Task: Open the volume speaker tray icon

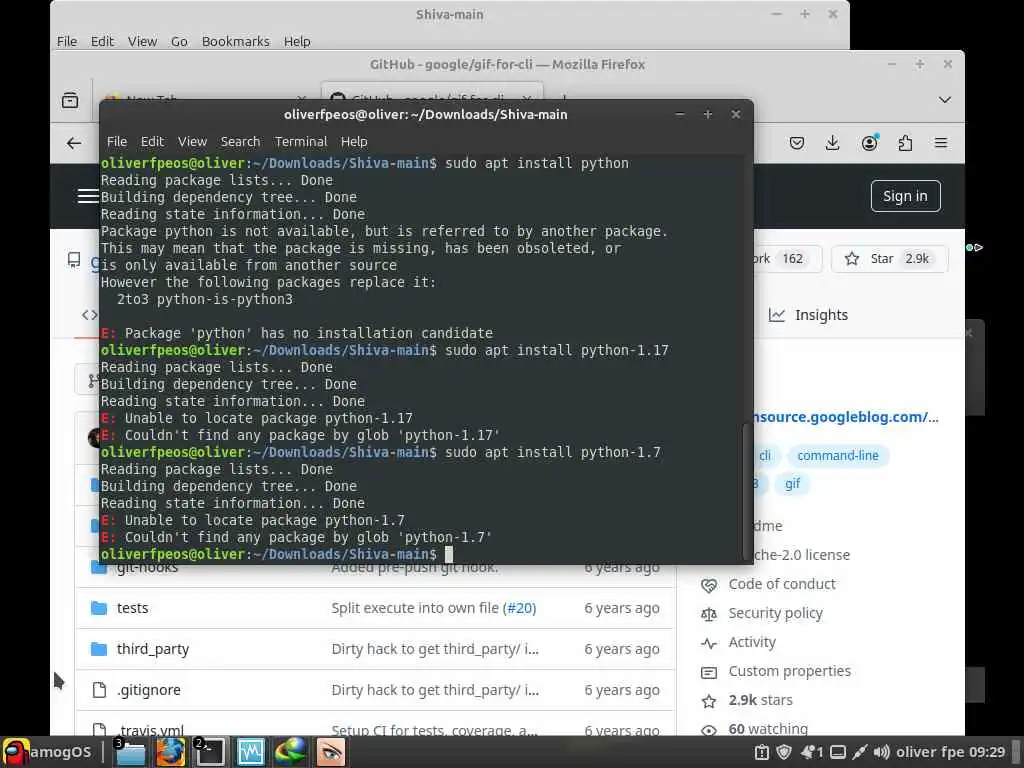Action: (882, 752)
